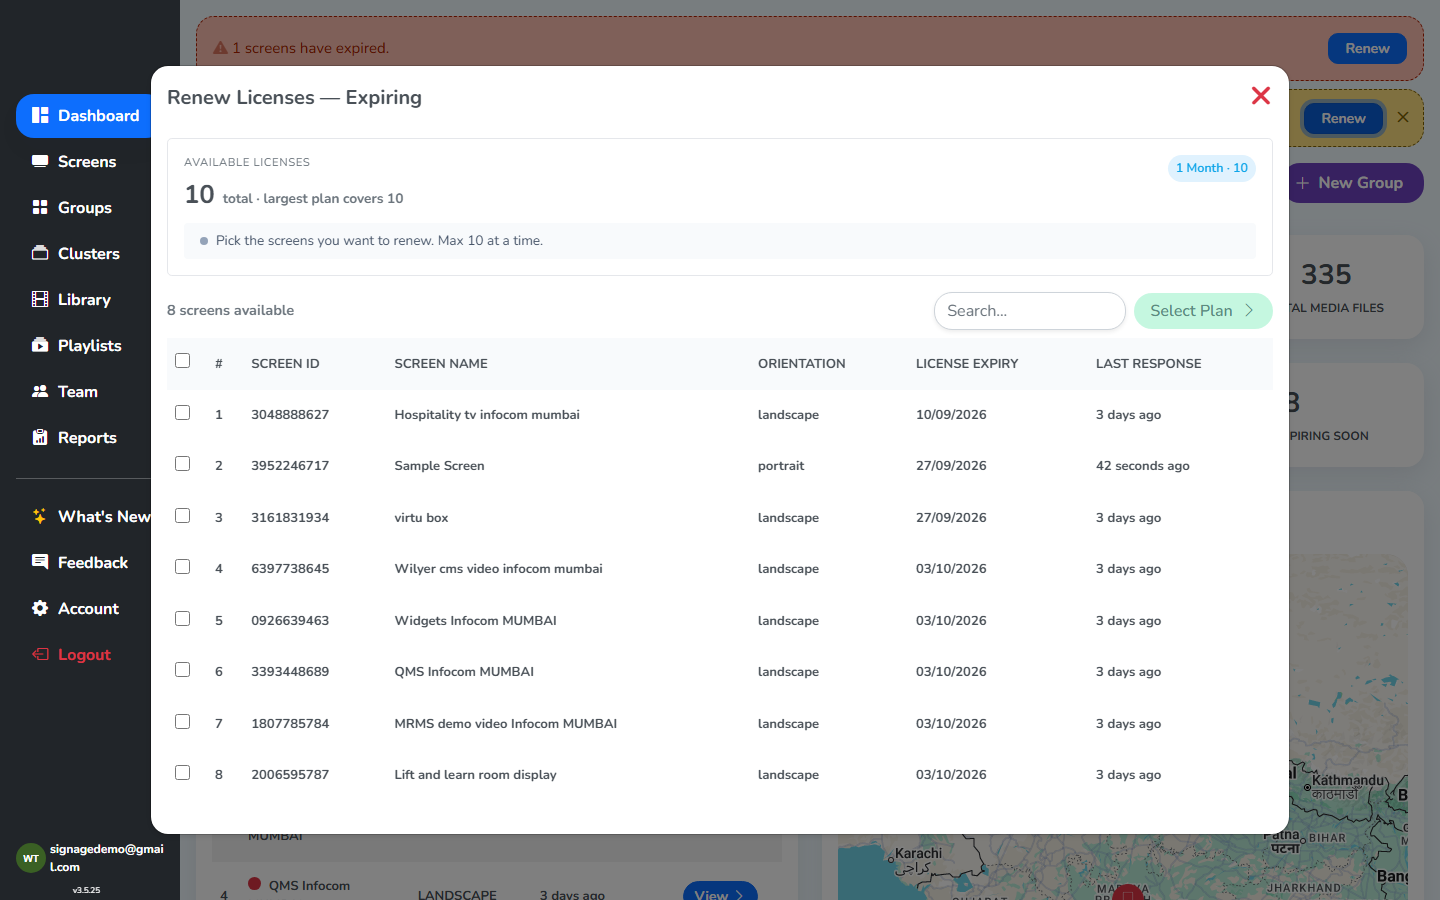Image resolution: width=1440 pixels, height=900 pixels.
Task: Toggle the select-all screens checkbox in header
Action: tap(182, 361)
